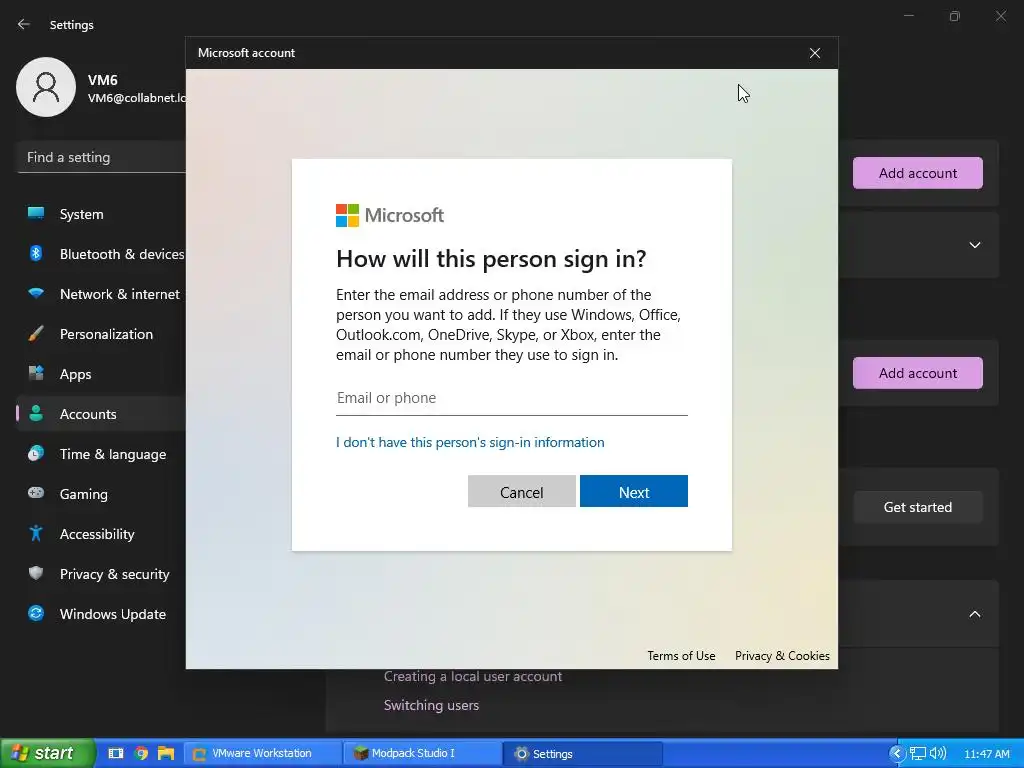Click I don't have this person's sign-in information
This screenshot has width=1024, height=768.
470,442
